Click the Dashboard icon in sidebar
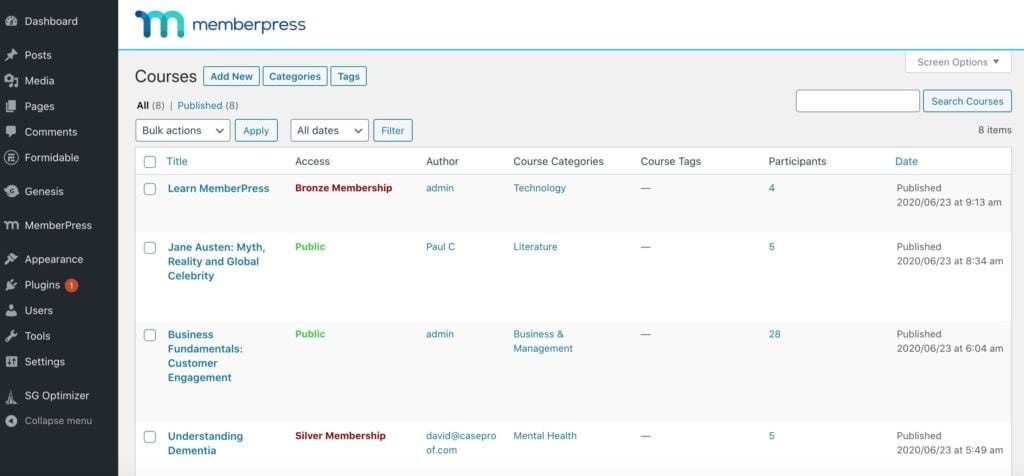1024x476 pixels. (x=12, y=21)
